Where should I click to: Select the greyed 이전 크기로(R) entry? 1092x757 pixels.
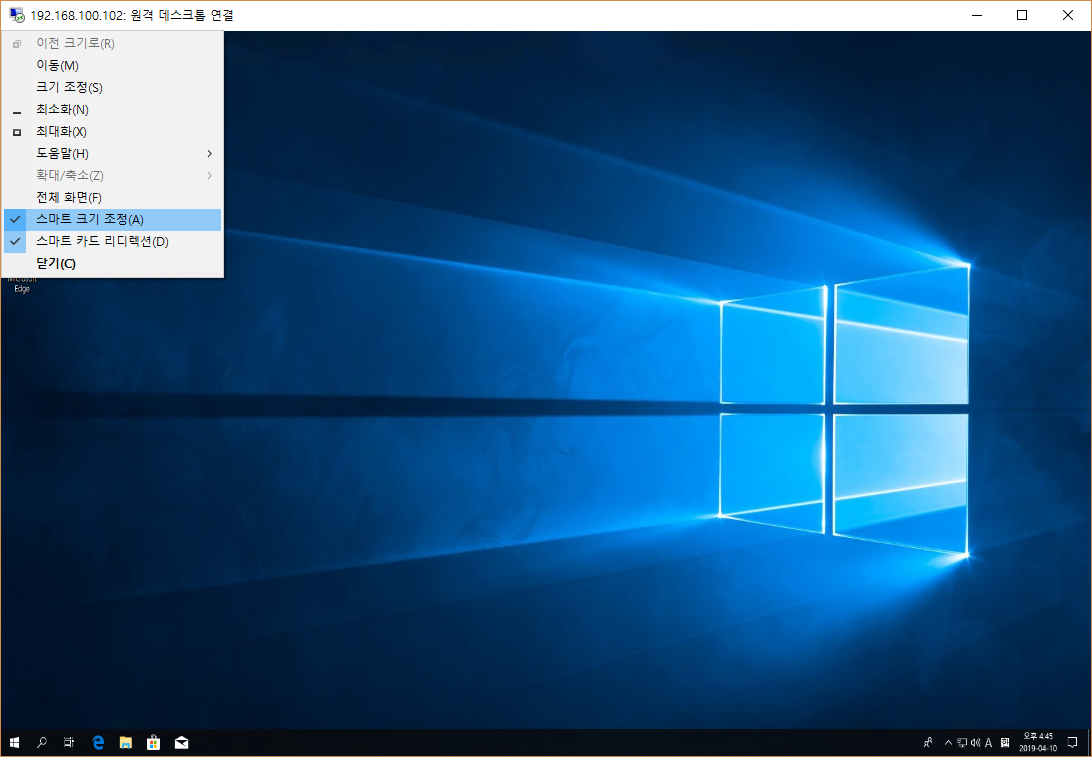tap(112, 43)
